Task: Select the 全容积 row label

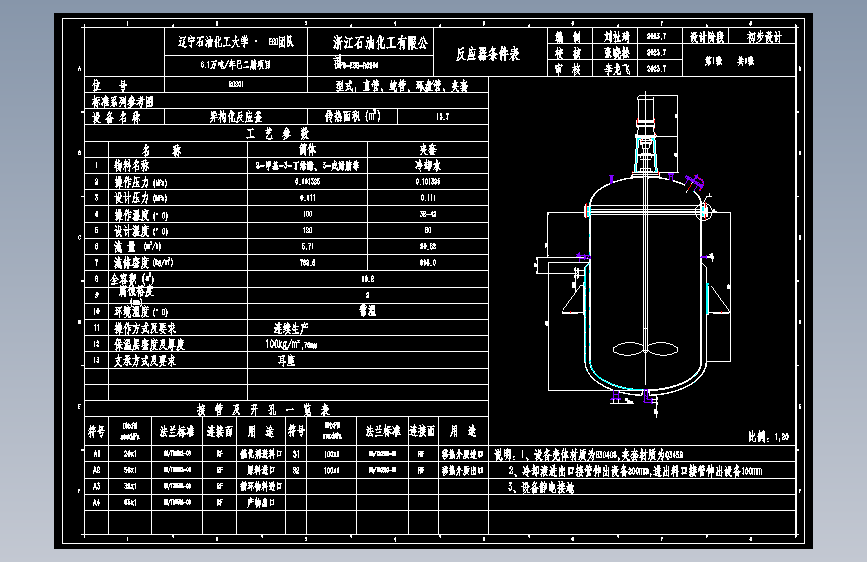Action: coord(133,279)
